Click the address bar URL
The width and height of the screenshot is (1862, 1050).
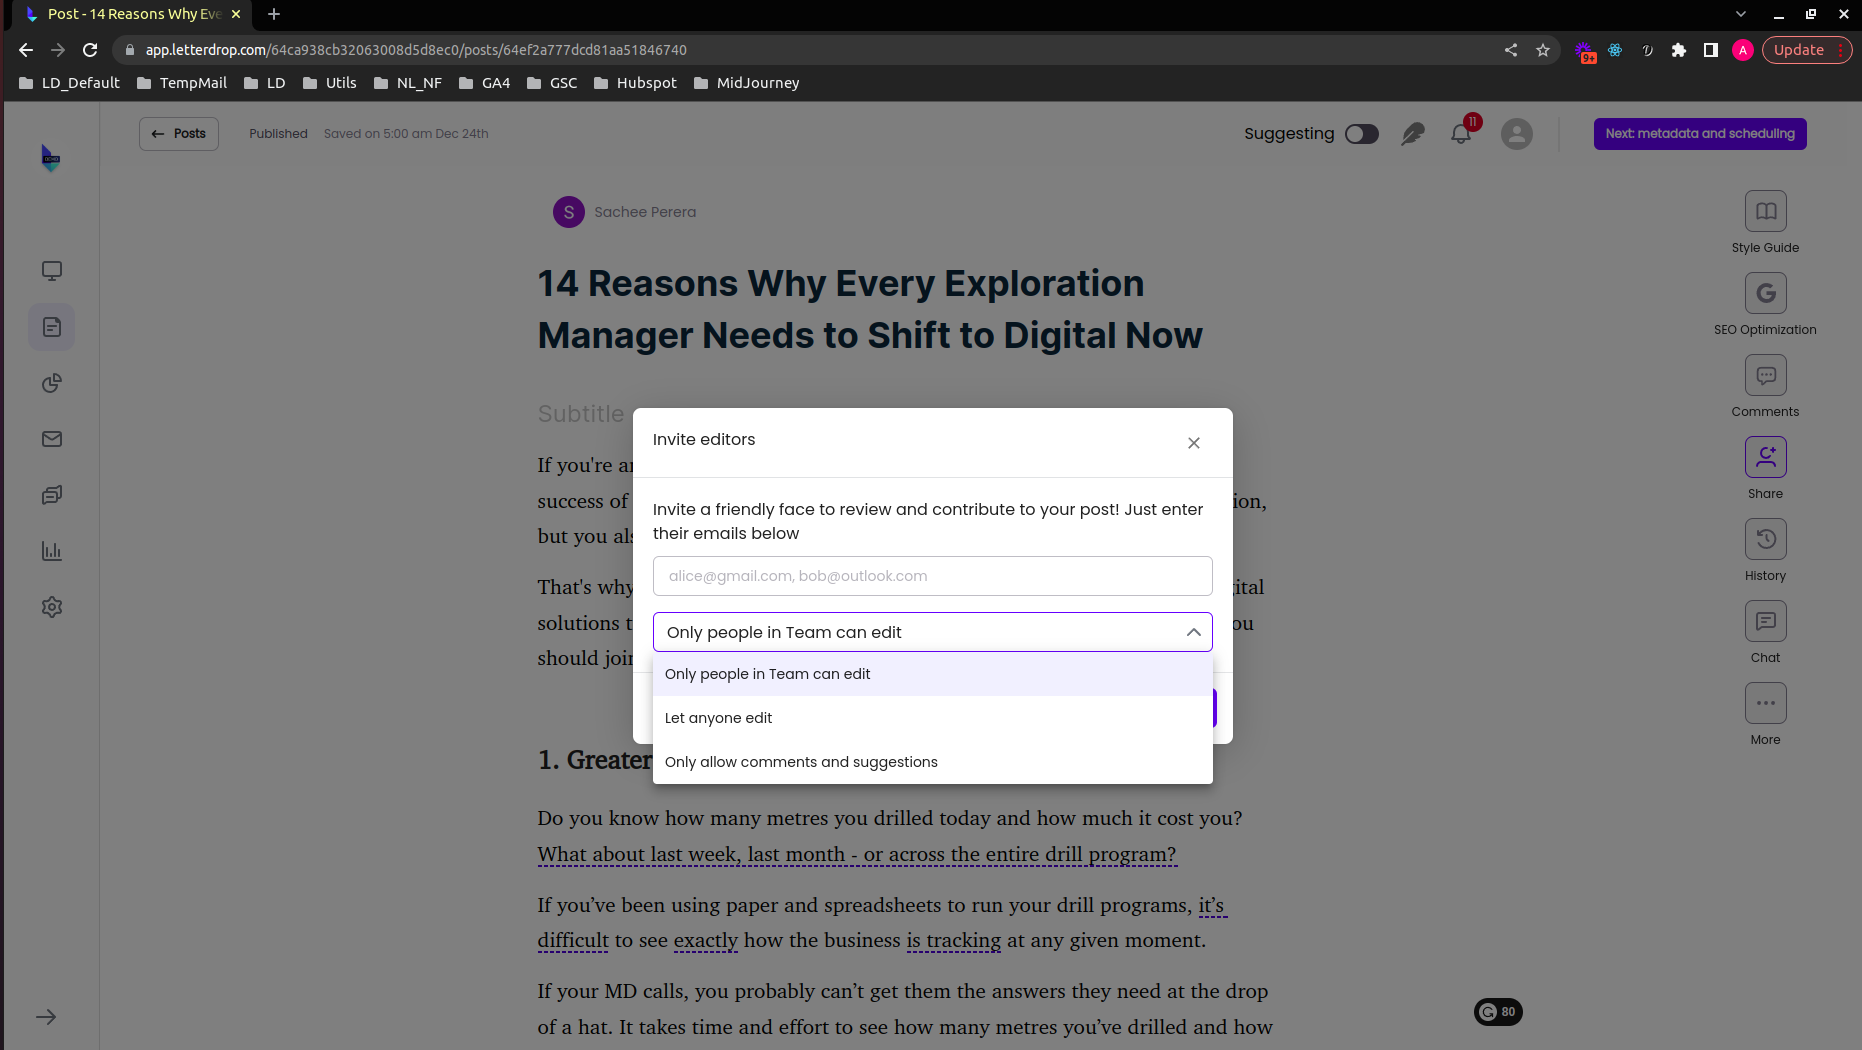pyautogui.click(x=416, y=50)
